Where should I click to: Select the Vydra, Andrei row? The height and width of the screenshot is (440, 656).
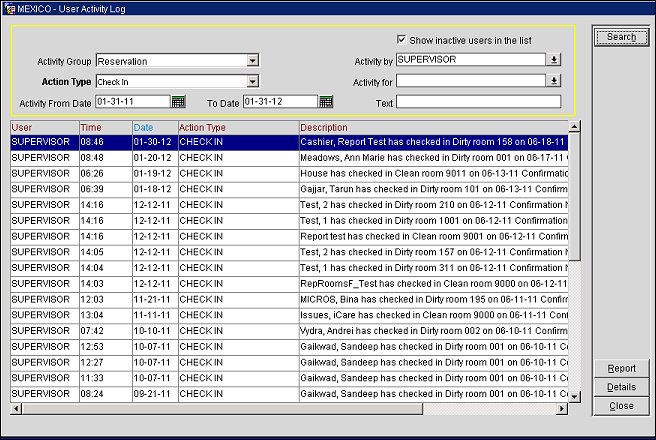289,331
